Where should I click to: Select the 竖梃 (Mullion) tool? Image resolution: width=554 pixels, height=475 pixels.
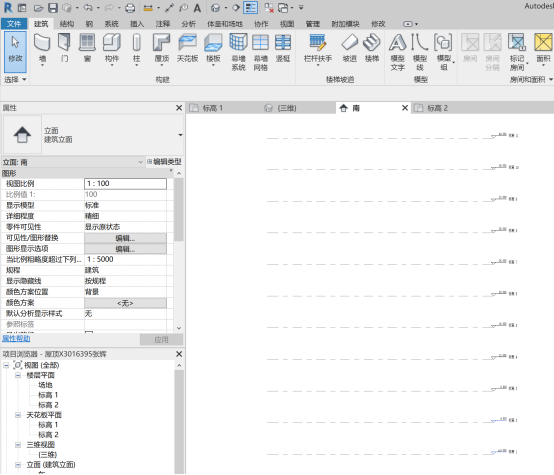(283, 48)
